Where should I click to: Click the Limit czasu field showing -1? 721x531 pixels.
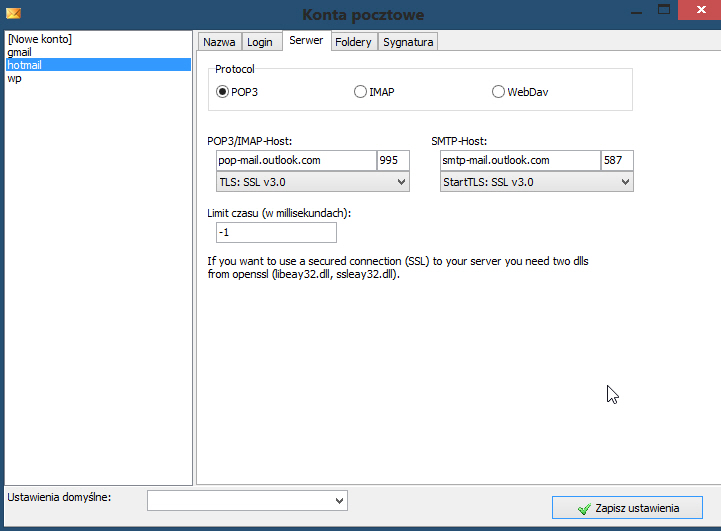point(276,233)
